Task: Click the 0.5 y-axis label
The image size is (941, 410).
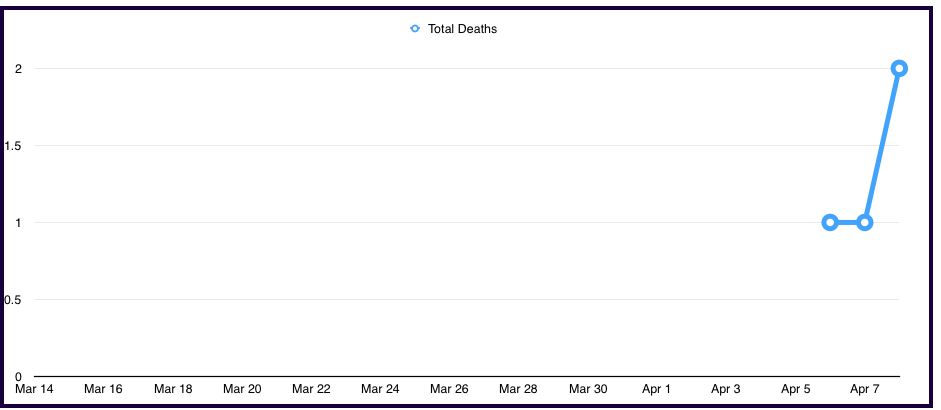Action: [x=13, y=299]
